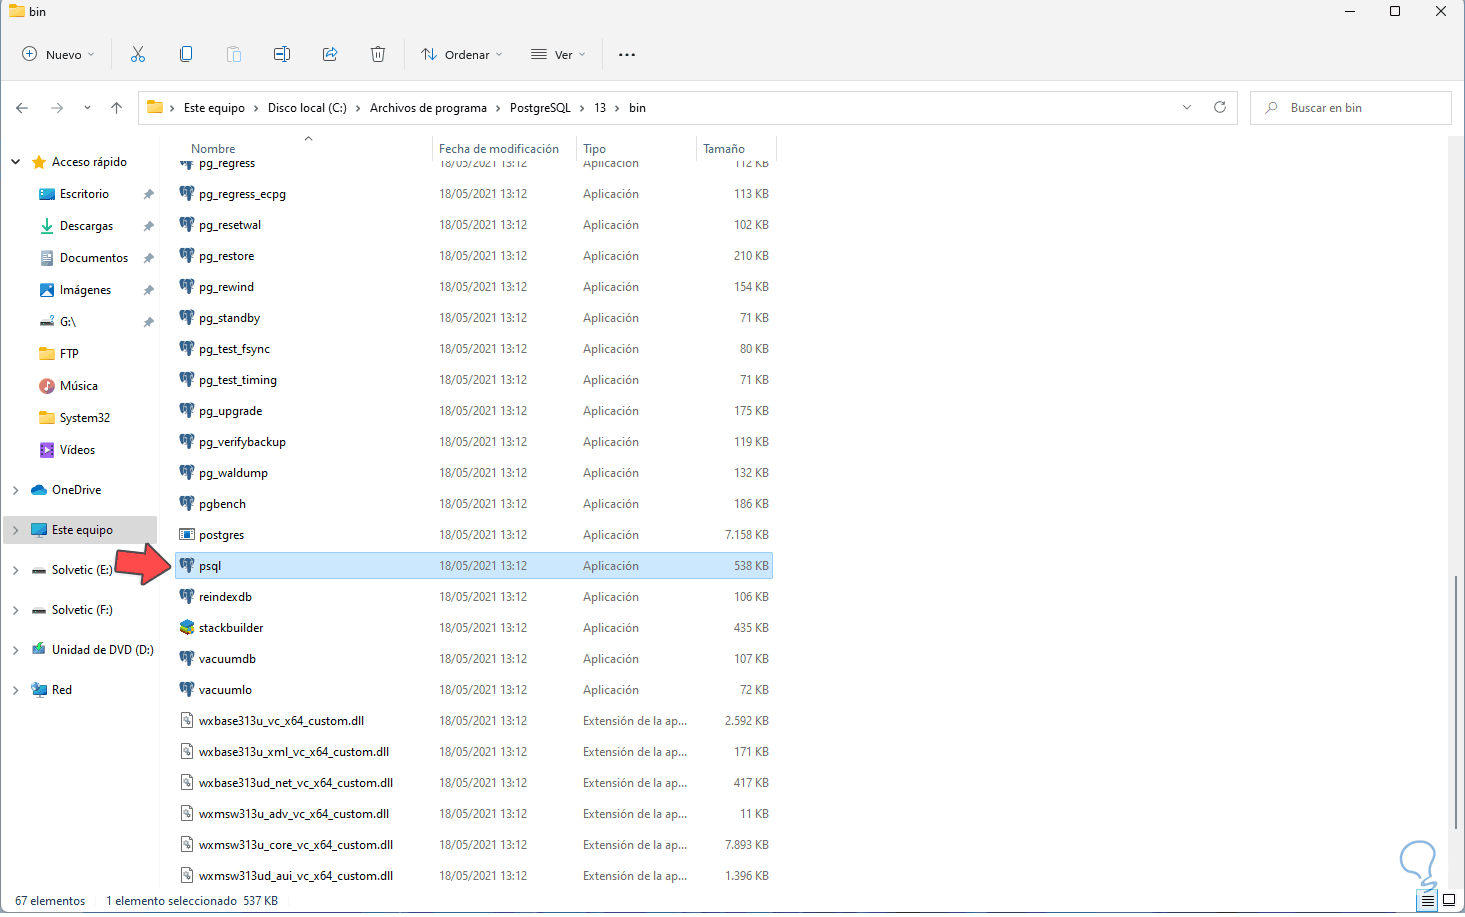Open the Ordenar sort dropdown
The image size is (1465, 917).
462,54
